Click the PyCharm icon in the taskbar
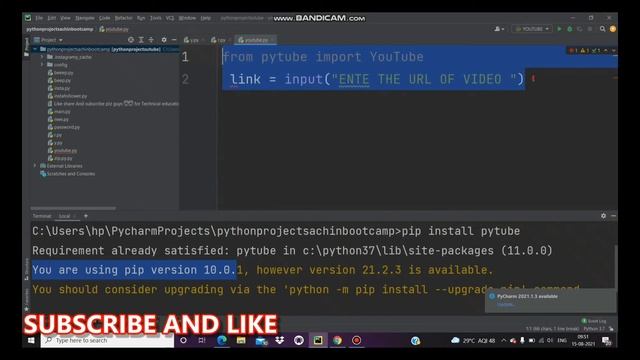The height and width of the screenshot is (360, 640). click(318, 340)
